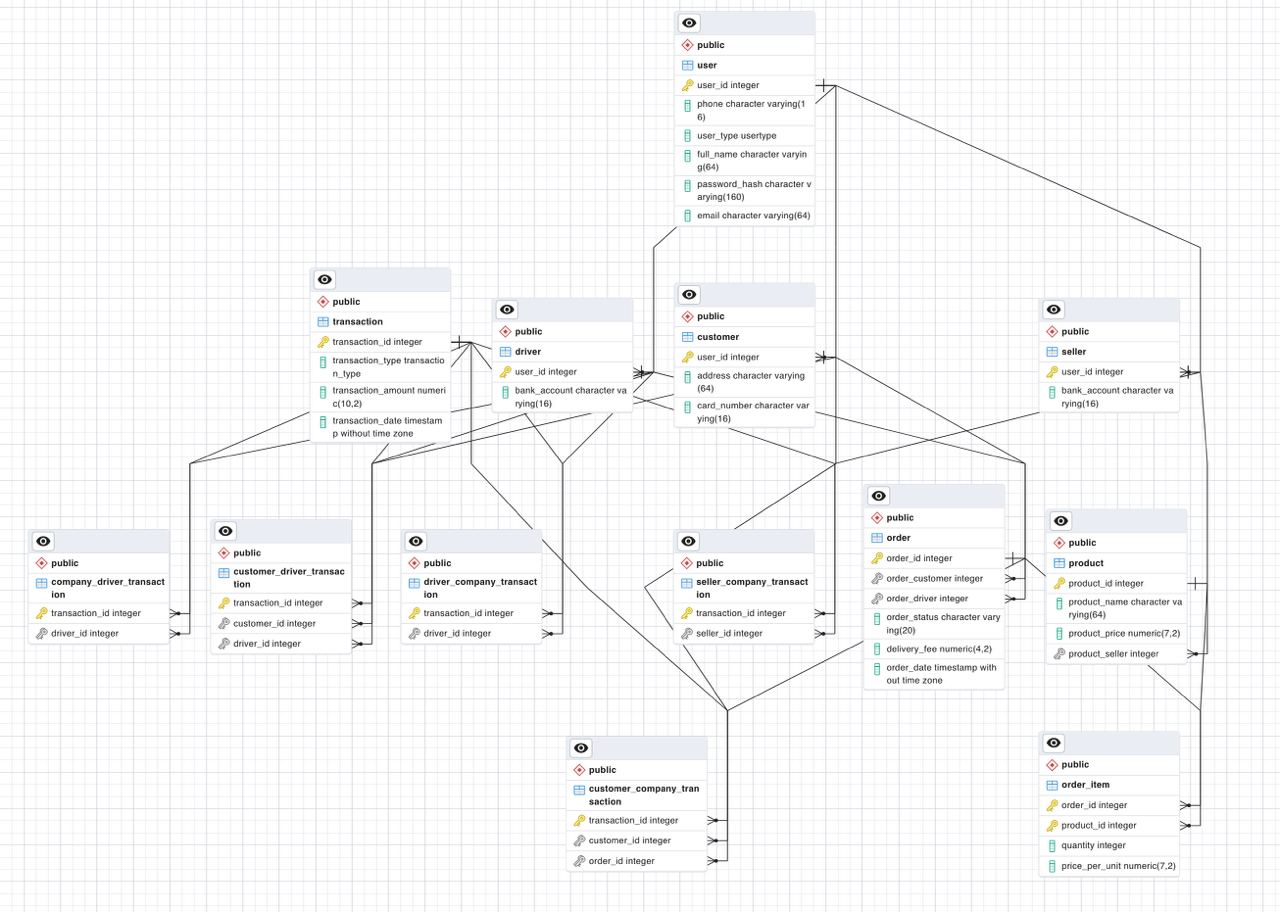Click column icon next to user_type usertype
The width and height of the screenshot is (1280, 912).
point(687,136)
